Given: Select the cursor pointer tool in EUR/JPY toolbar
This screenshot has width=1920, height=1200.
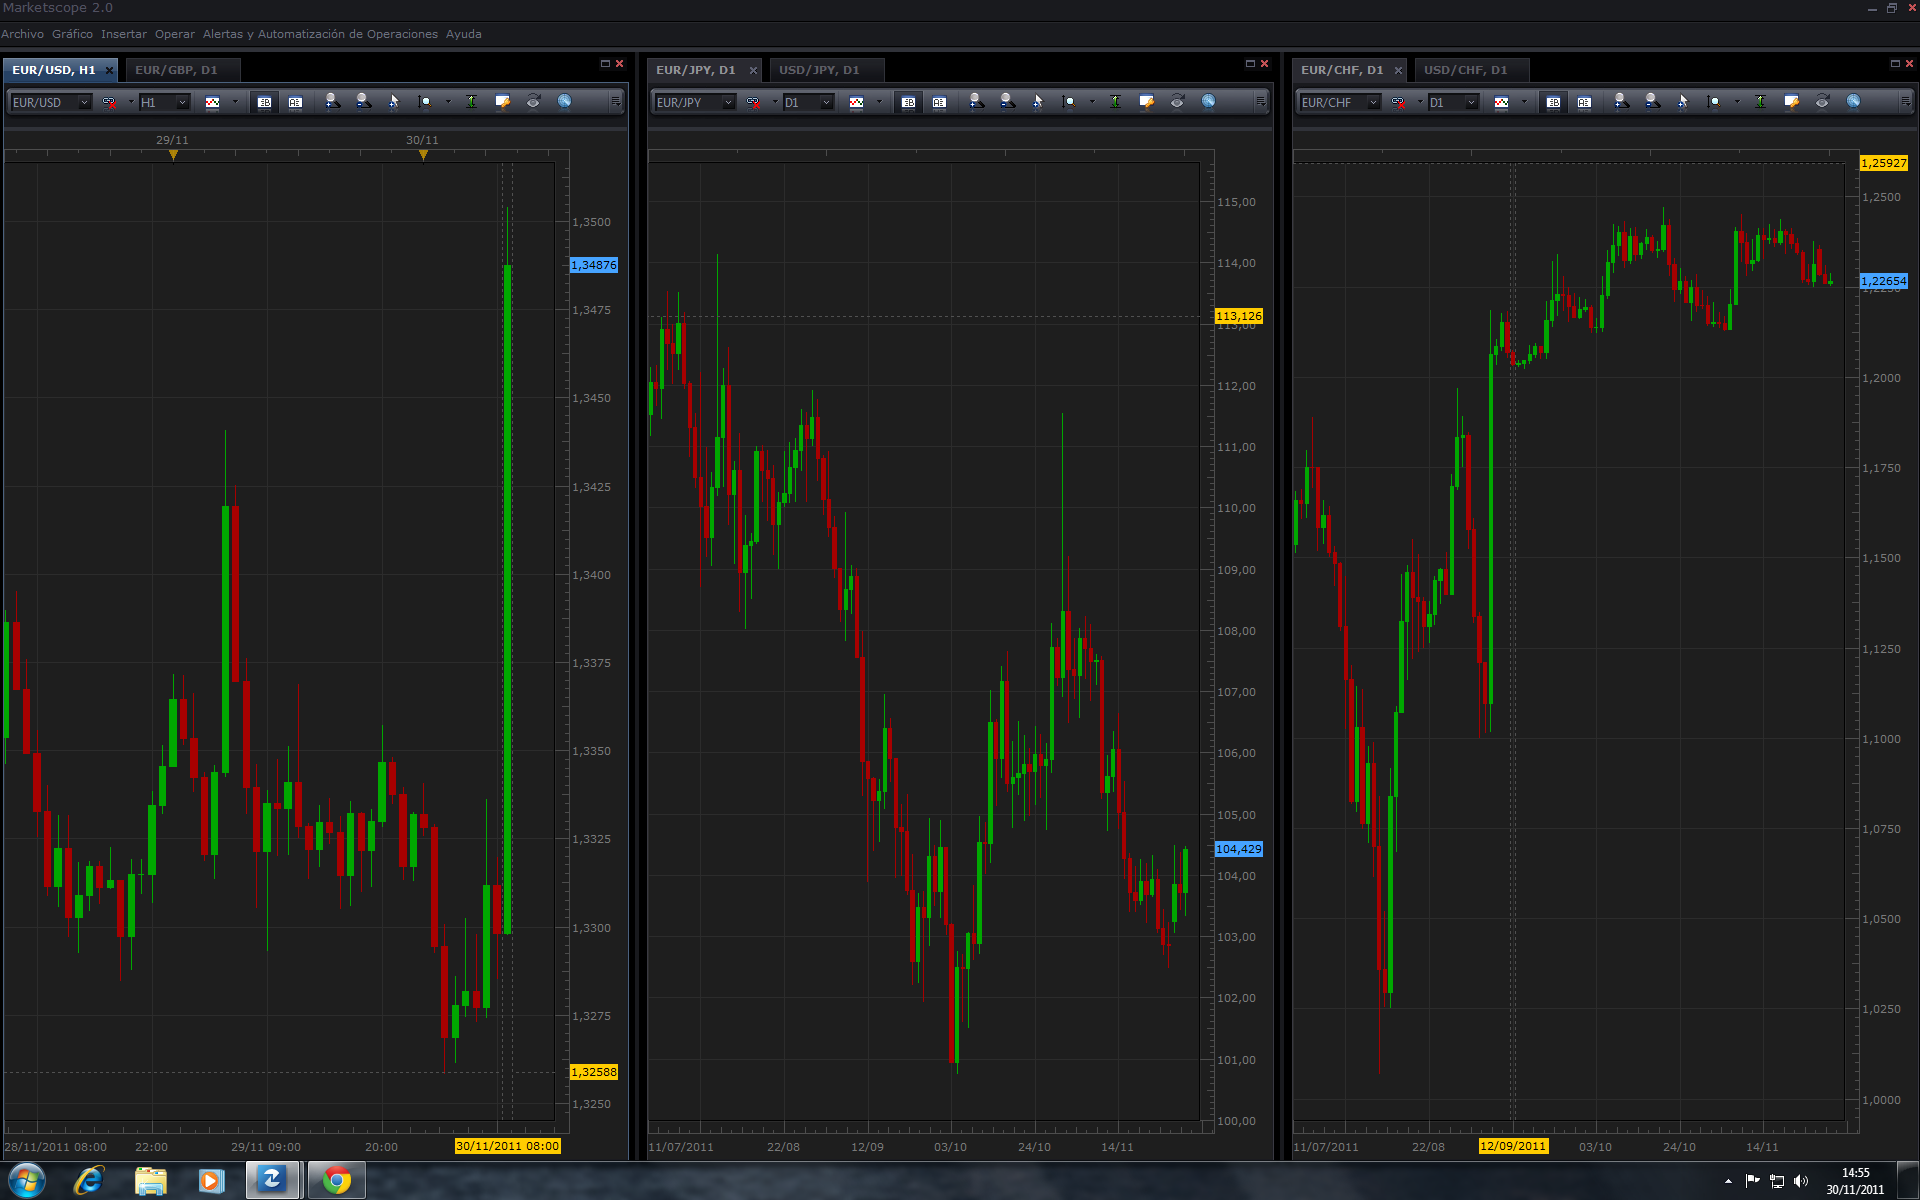Looking at the screenshot, I should coord(1038,102).
